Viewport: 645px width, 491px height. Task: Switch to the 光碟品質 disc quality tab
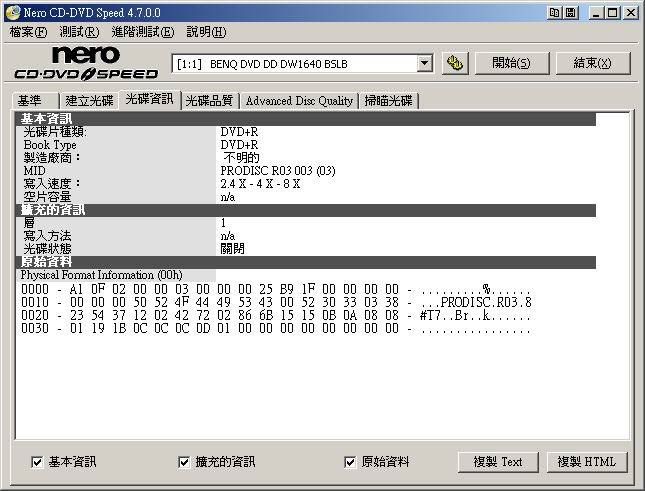[x=209, y=101]
